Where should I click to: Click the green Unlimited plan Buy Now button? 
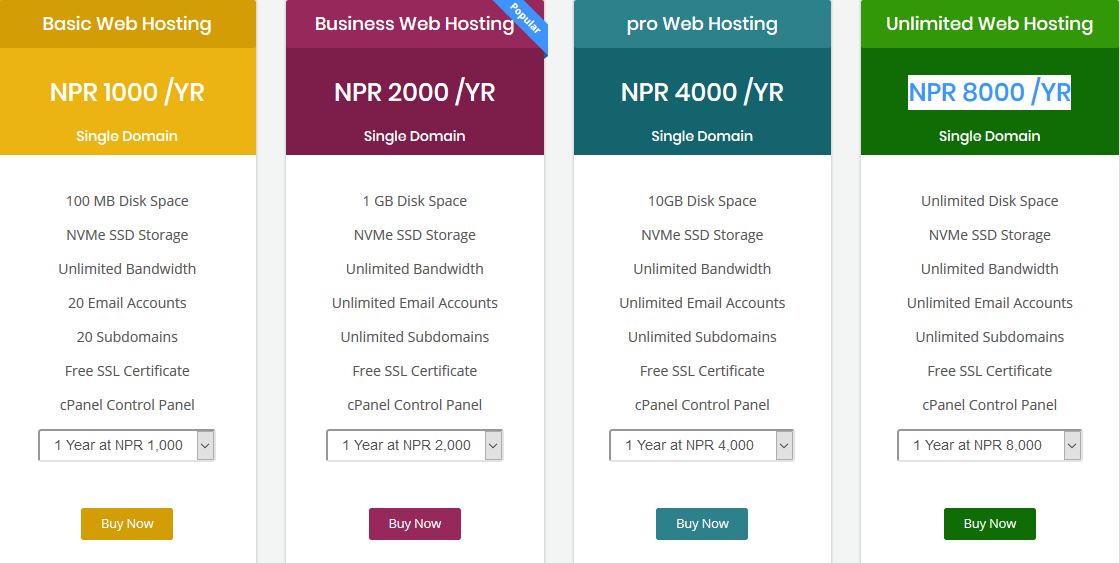989,524
